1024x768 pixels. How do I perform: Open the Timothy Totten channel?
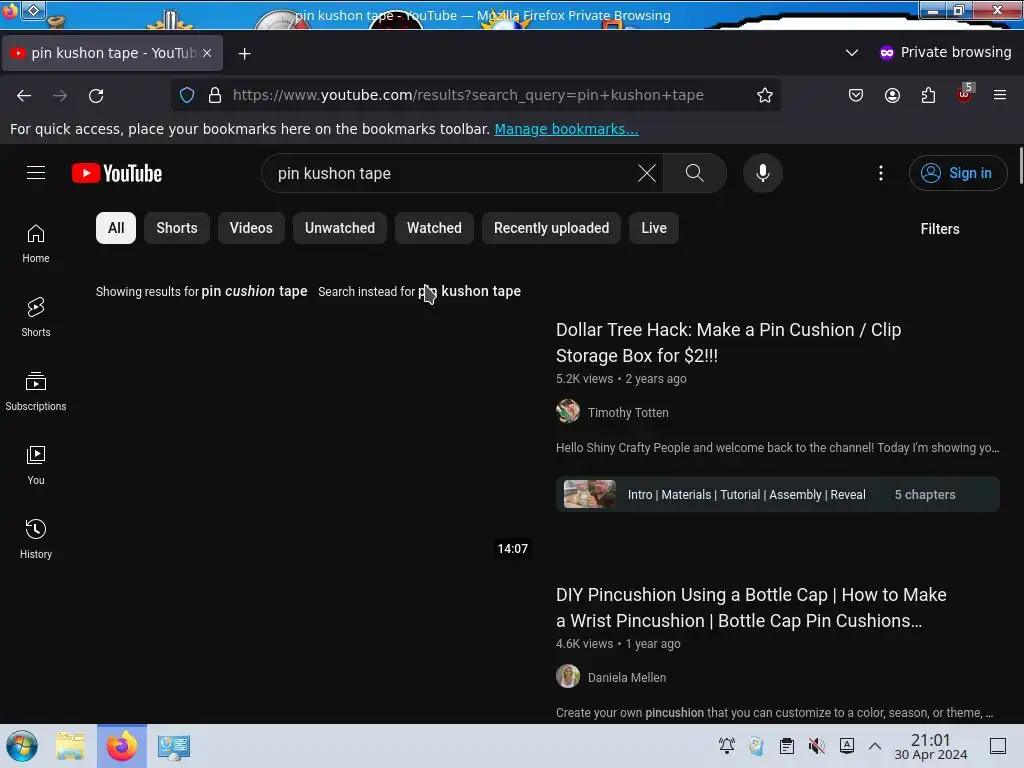(628, 413)
